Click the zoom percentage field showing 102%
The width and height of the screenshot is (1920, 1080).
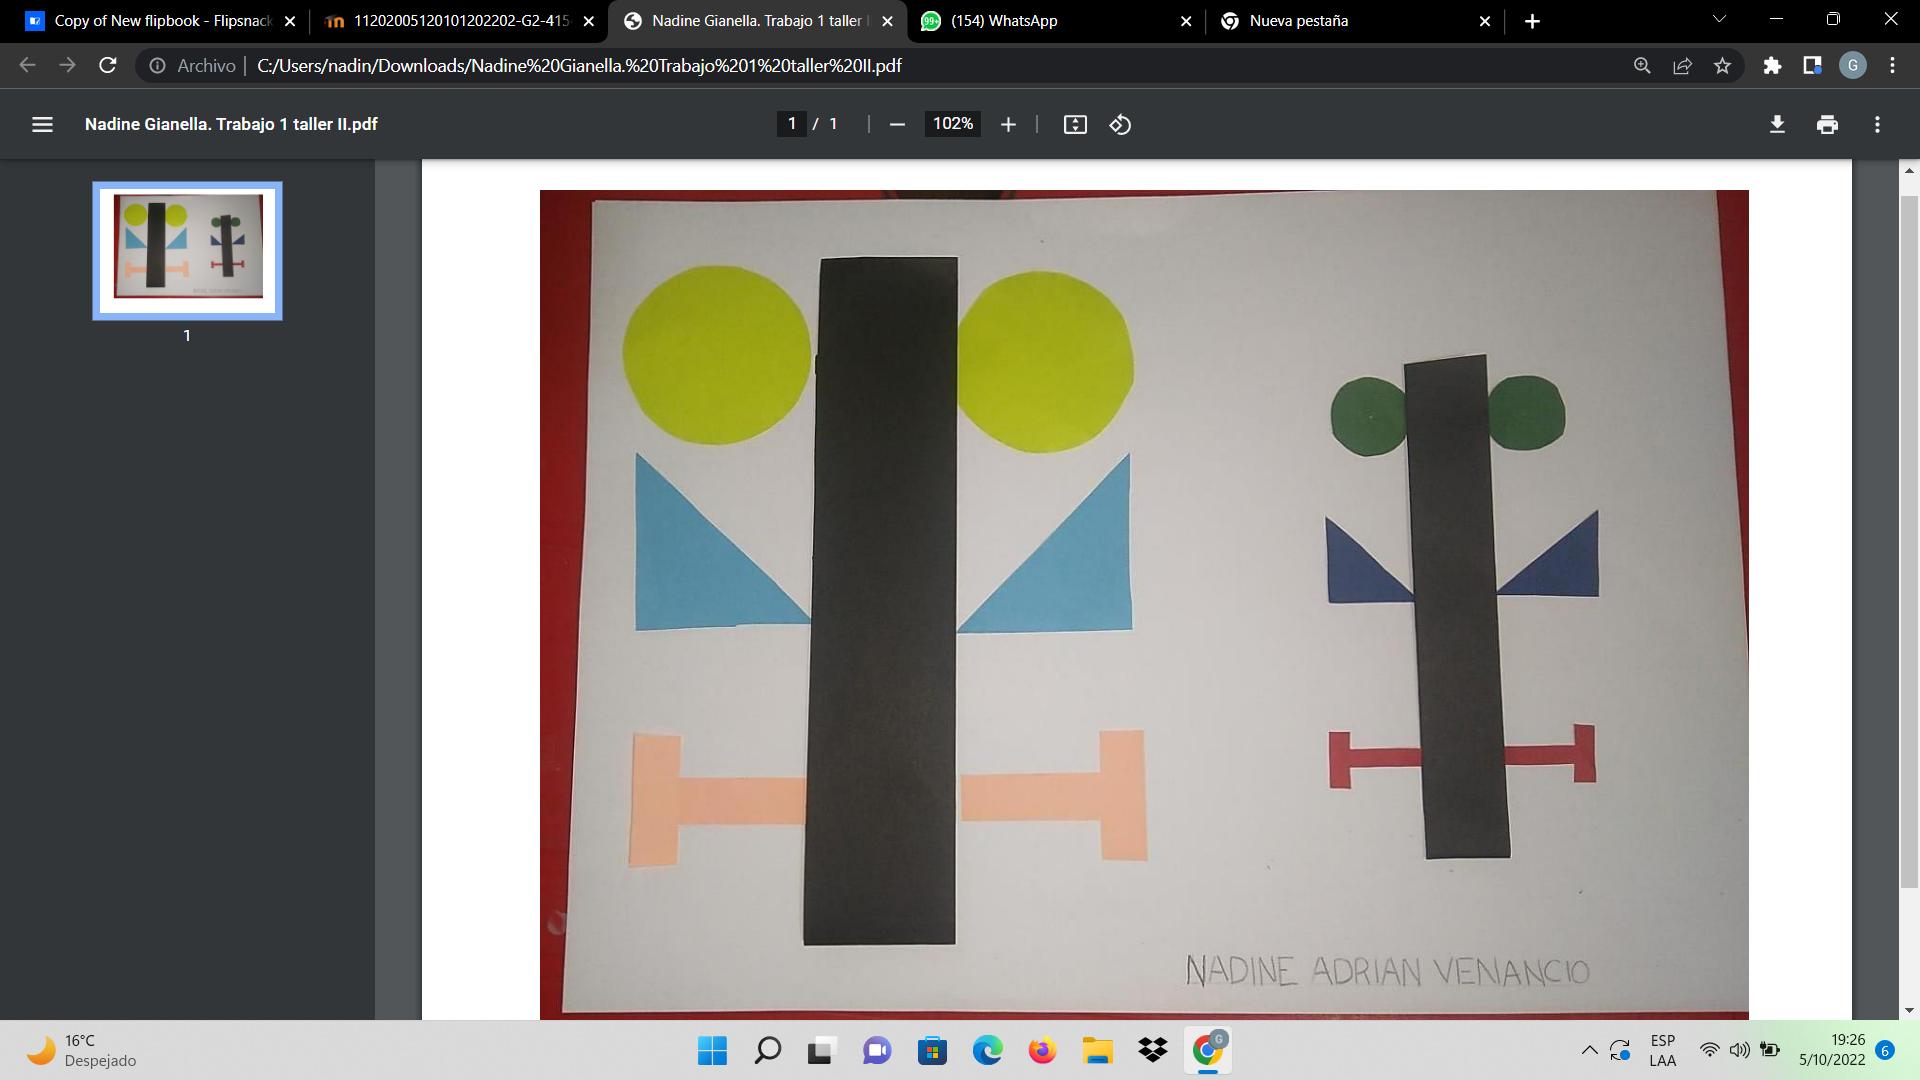[x=952, y=124]
